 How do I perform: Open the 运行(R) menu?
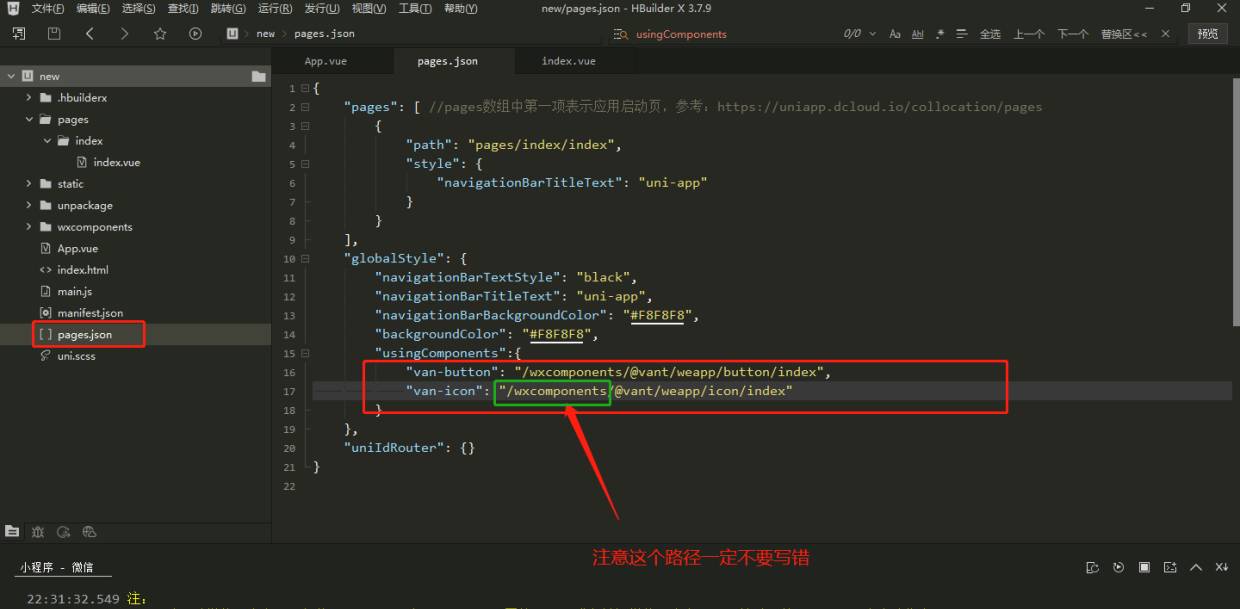point(275,9)
